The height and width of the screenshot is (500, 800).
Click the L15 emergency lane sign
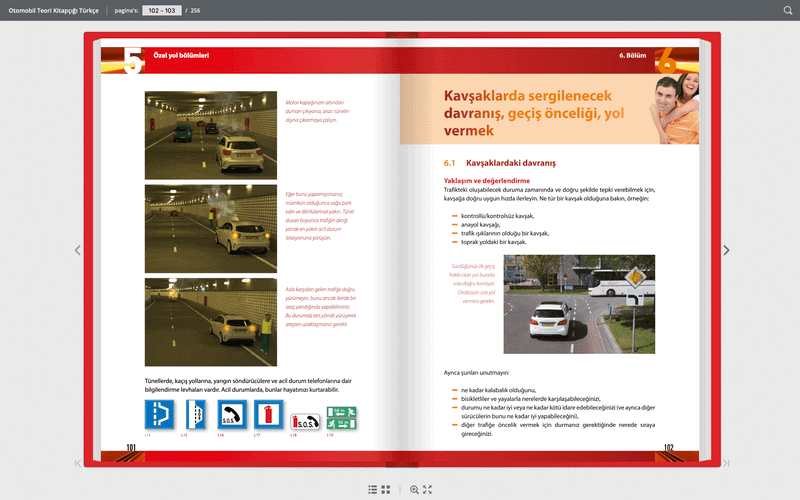(196, 414)
